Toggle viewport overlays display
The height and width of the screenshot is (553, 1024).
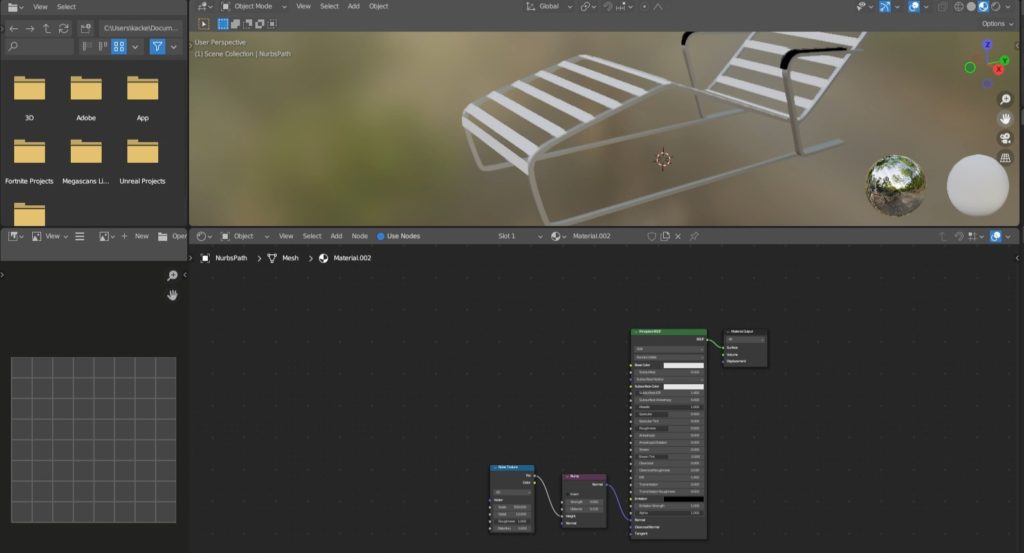tap(914, 6)
